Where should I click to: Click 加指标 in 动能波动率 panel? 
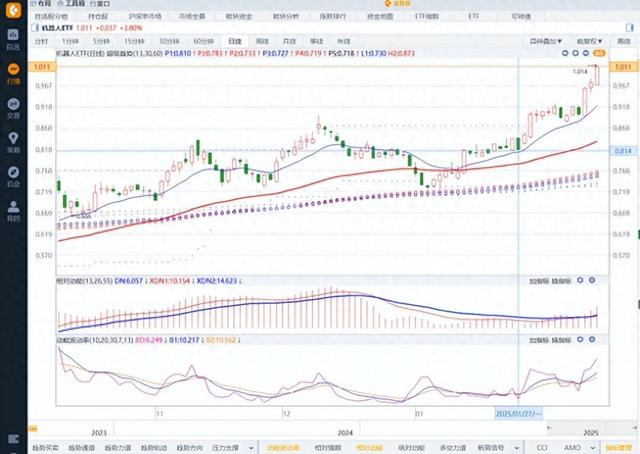[x=539, y=340]
